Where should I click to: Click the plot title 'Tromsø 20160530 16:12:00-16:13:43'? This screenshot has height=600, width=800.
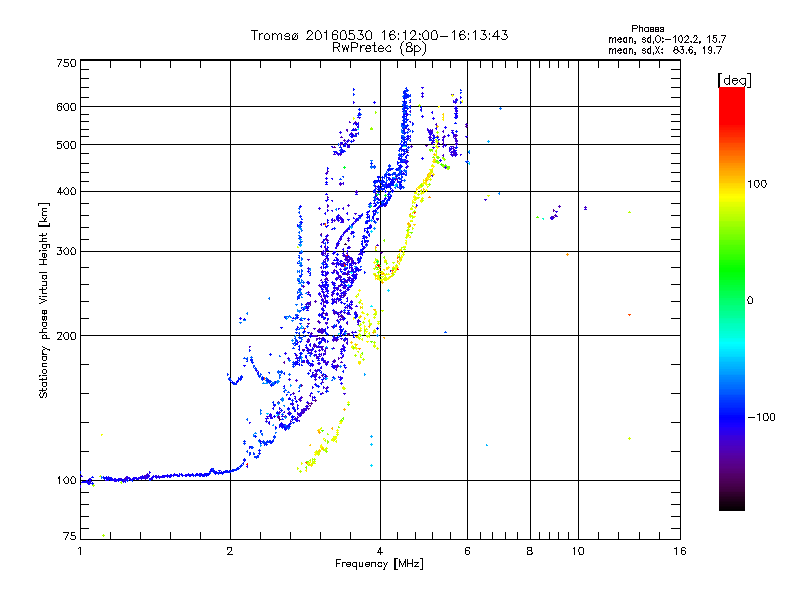[x=379, y=35]
